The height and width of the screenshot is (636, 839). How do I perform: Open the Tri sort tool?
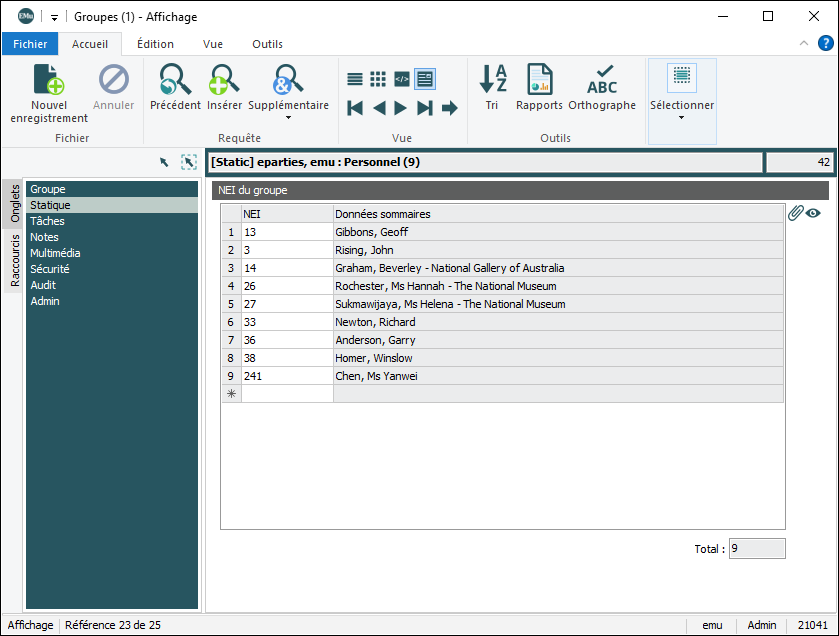492,81
